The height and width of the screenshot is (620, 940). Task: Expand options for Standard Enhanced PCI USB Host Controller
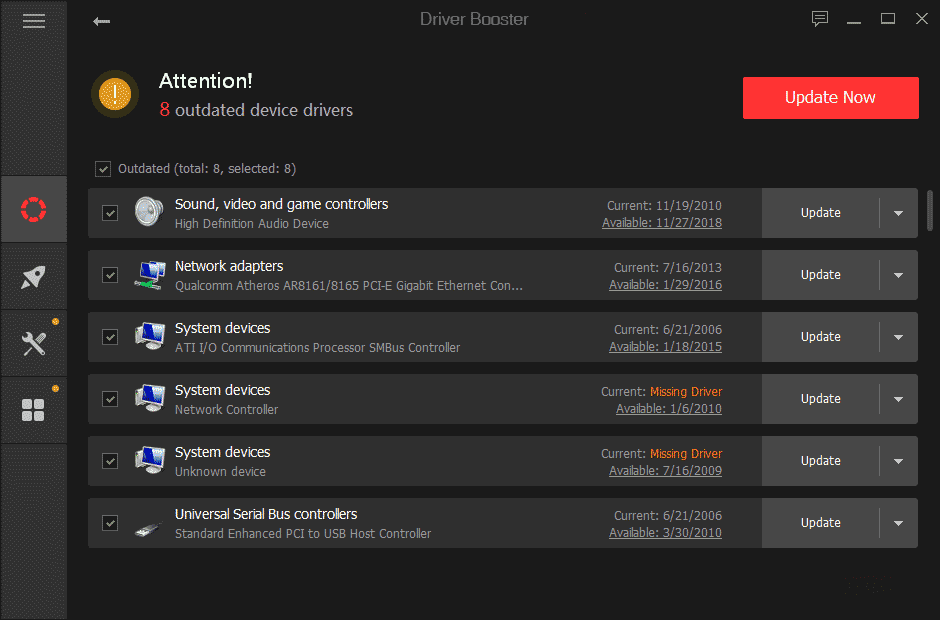coord(899,522)
